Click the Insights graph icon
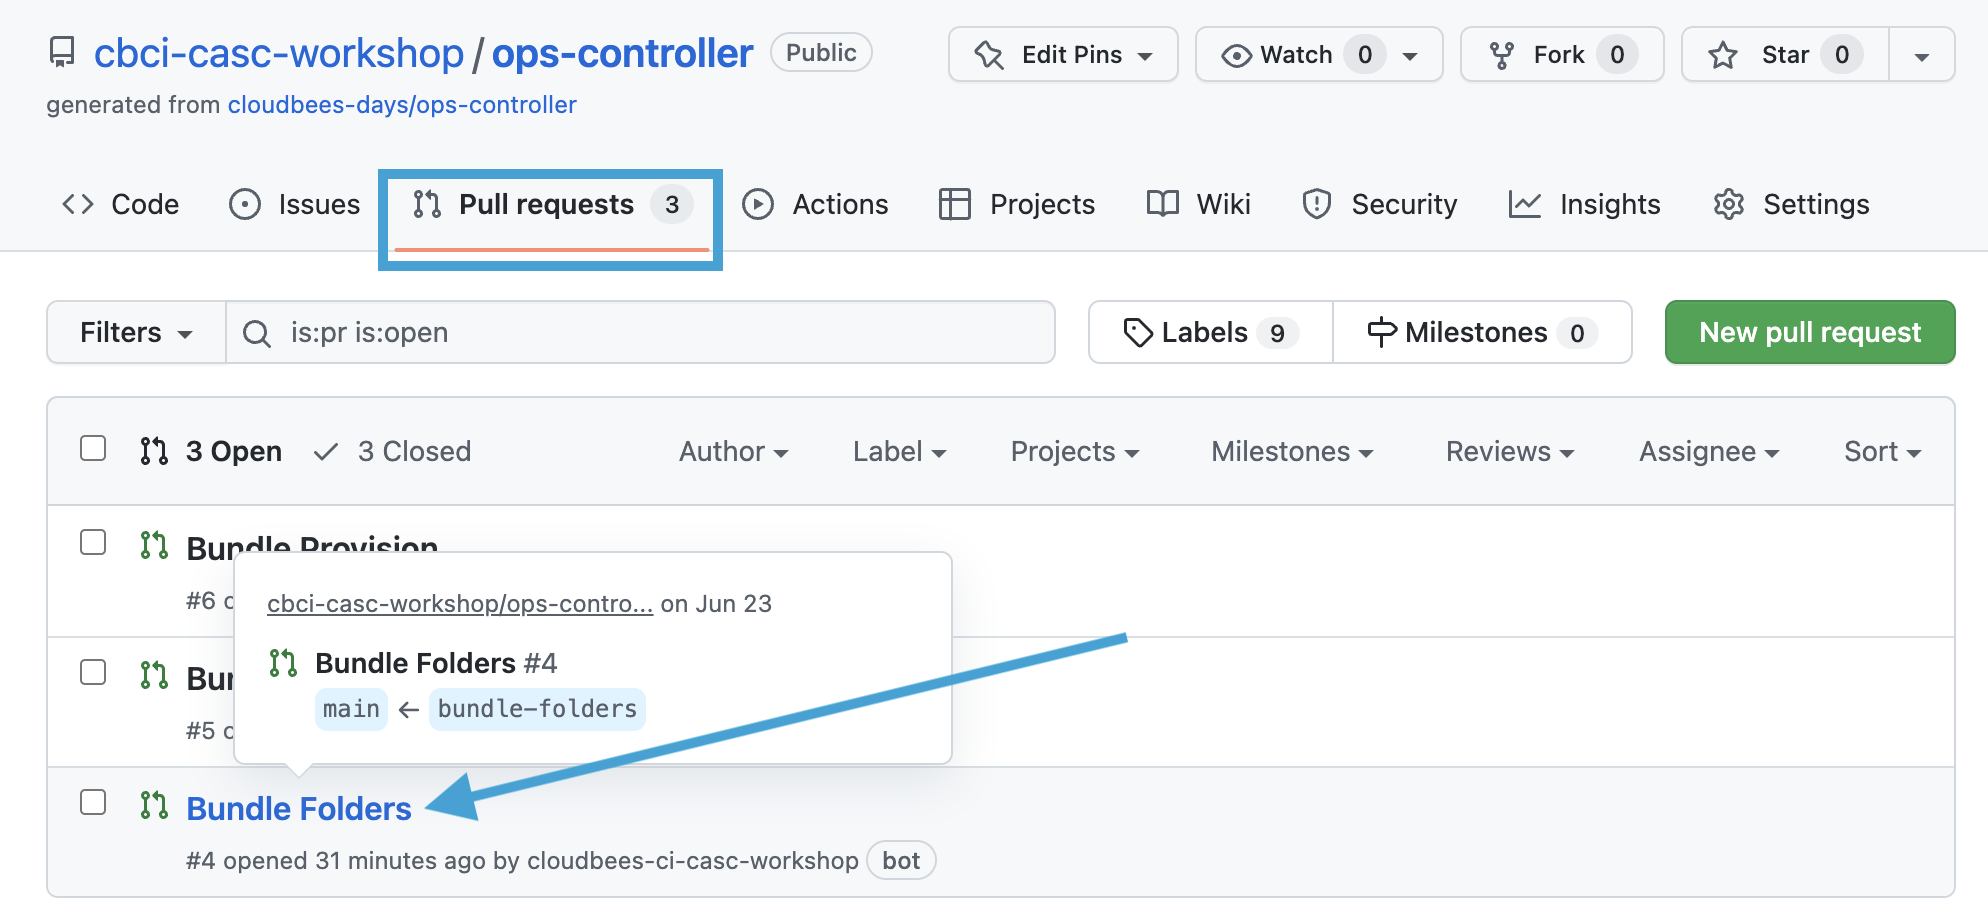 (1524, 204)
